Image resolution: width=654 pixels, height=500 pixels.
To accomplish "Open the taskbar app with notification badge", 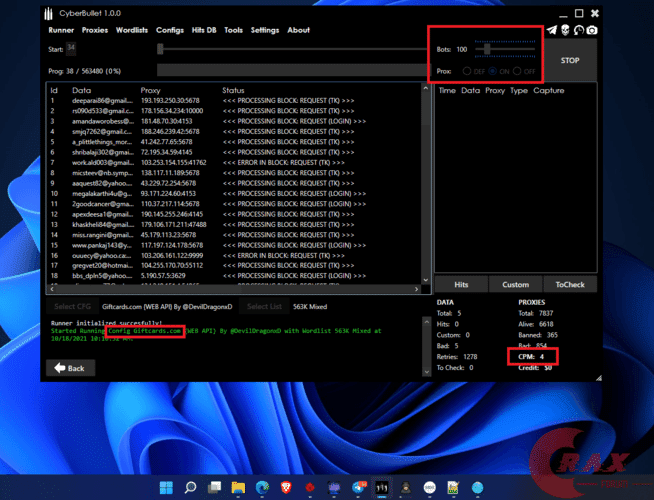I will pos(358,487).
